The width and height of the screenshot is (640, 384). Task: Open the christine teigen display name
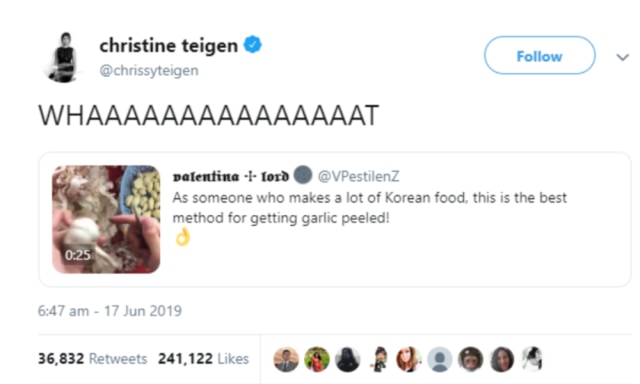[169, 45]
